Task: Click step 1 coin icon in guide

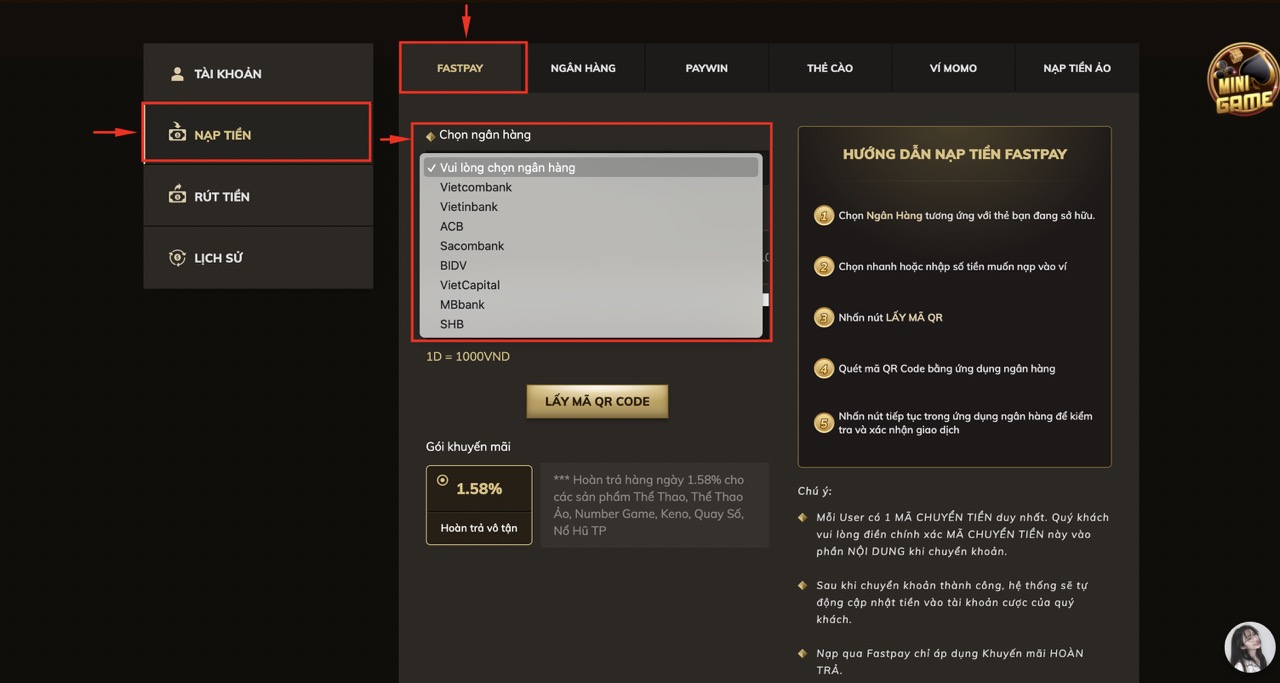Action: (x=823, y=215)
